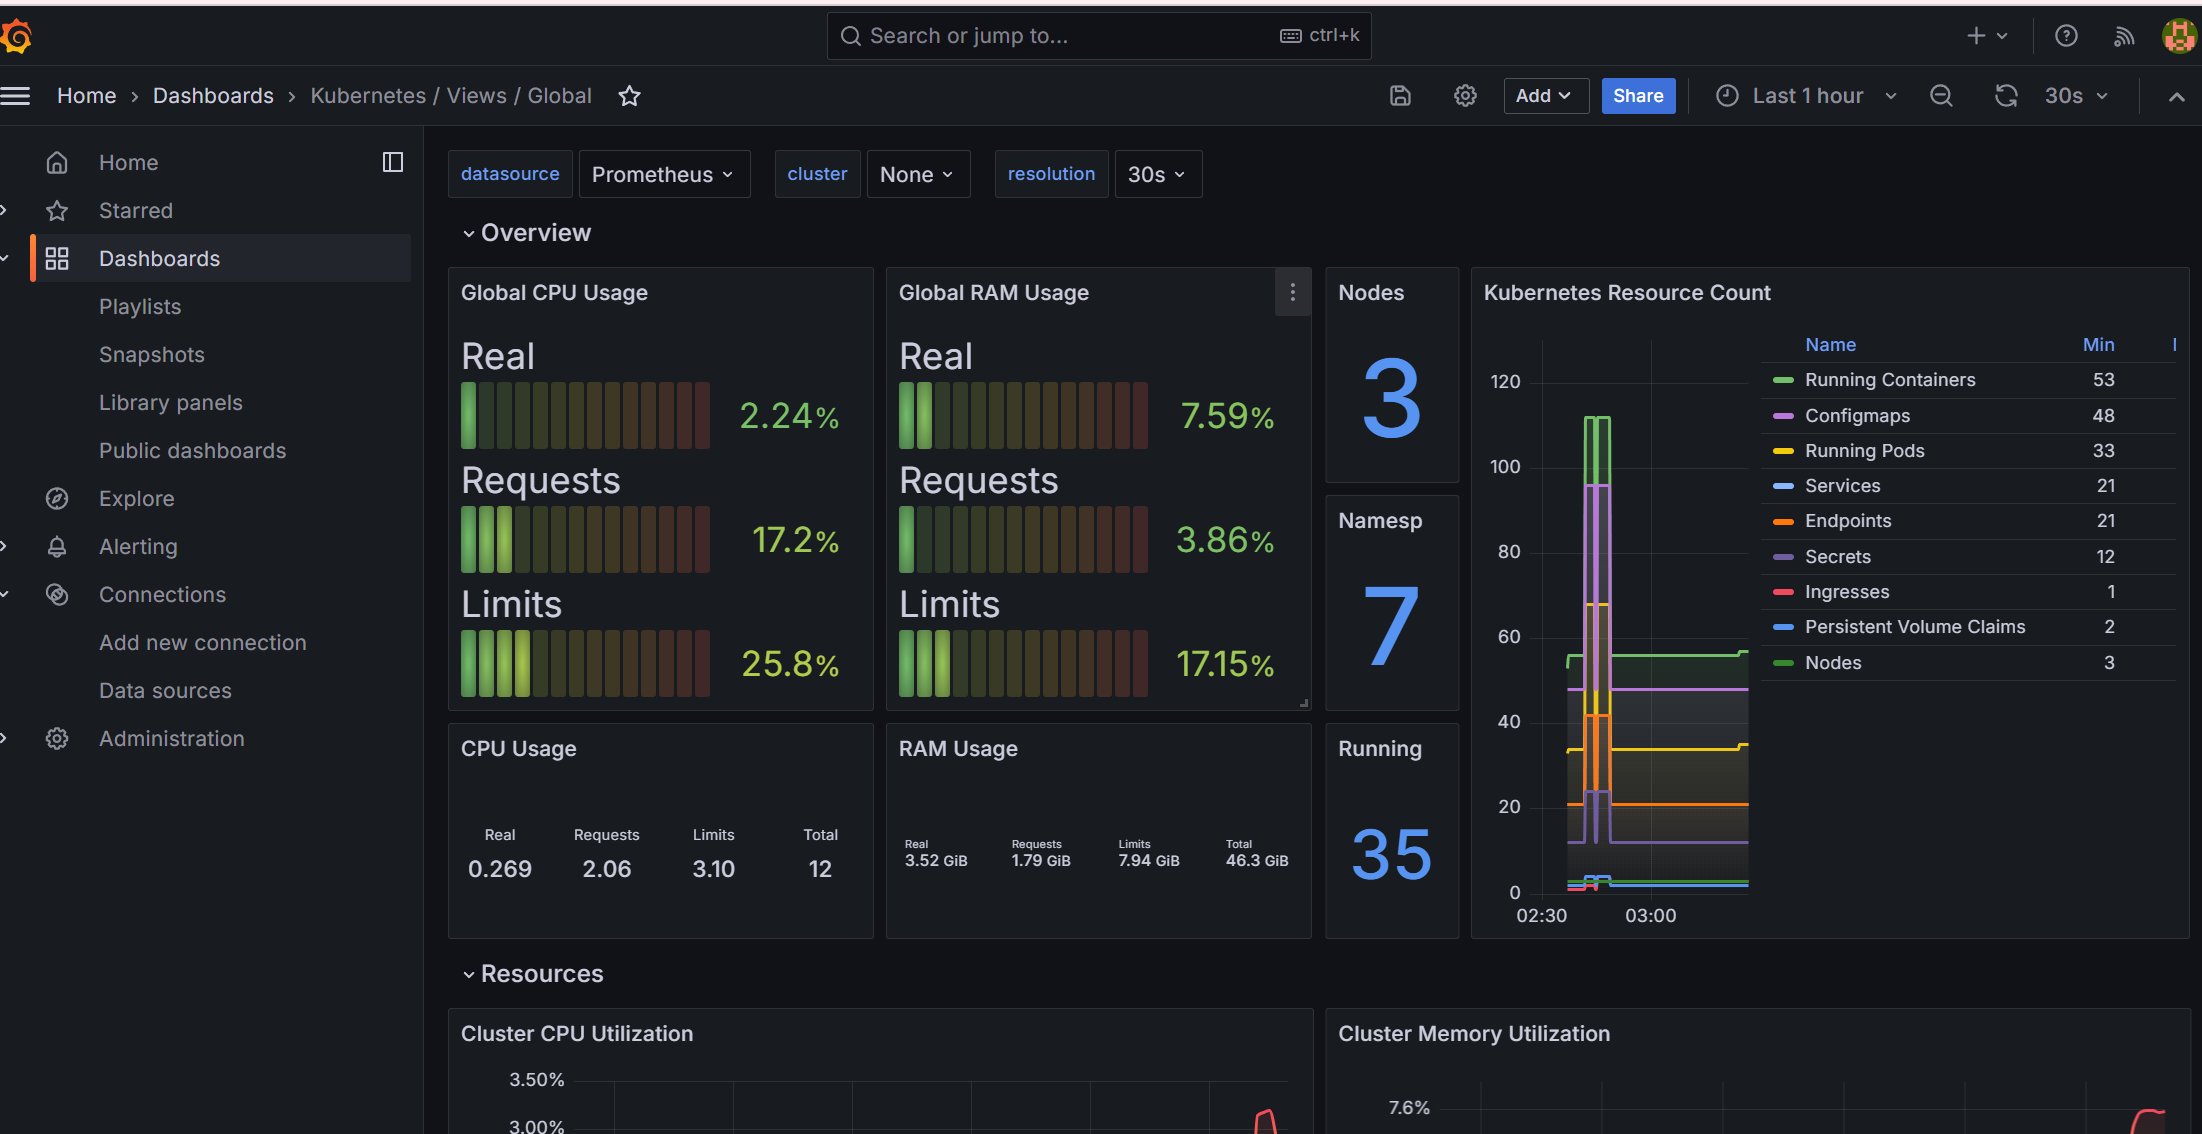Open the cluster None dropdown
Viewport: 2202px width, 1134px height.
click(917, 174)
